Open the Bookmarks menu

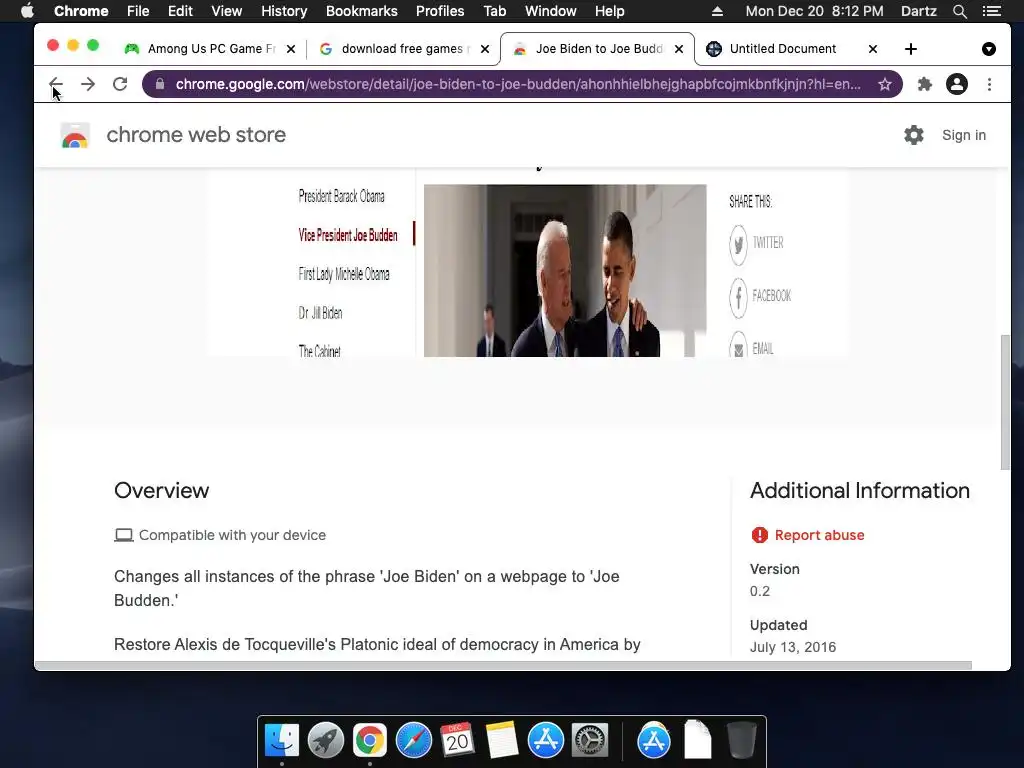361,11
